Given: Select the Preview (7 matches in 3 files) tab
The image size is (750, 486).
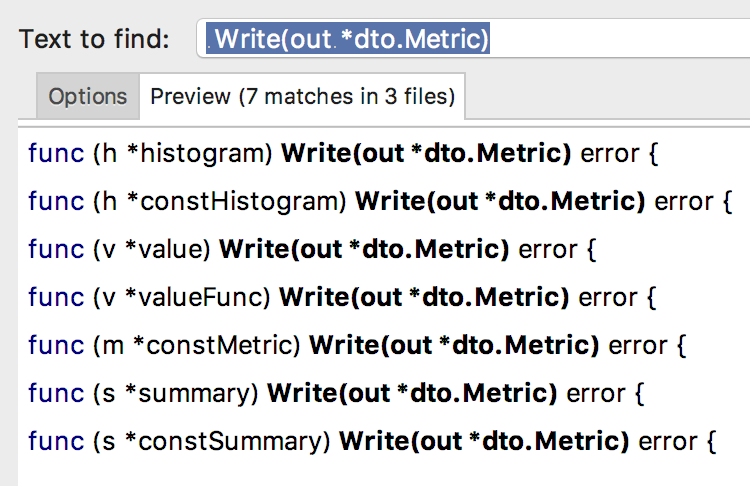Looking at the screenshot, I should click(x=302, y=96).
